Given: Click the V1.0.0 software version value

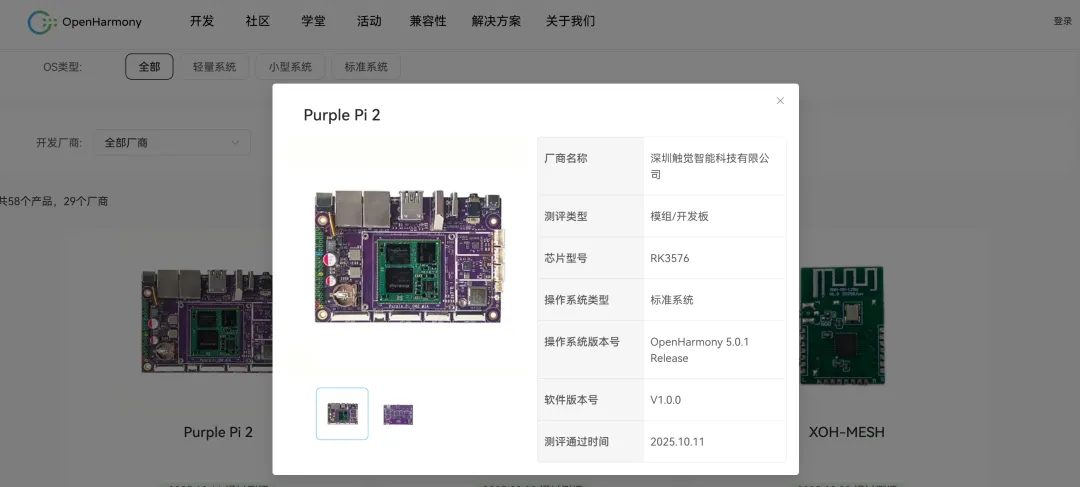Looking at the screenshot, I should click(x=665, y=400).
